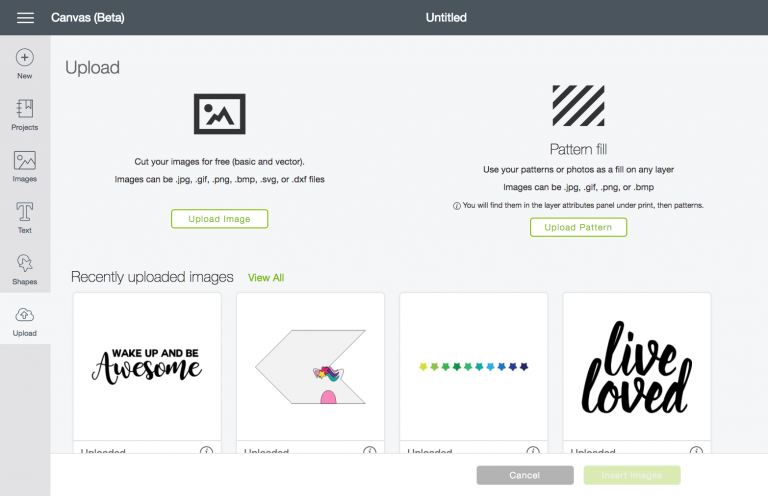Click the Upload Image button

pos(219,219)
